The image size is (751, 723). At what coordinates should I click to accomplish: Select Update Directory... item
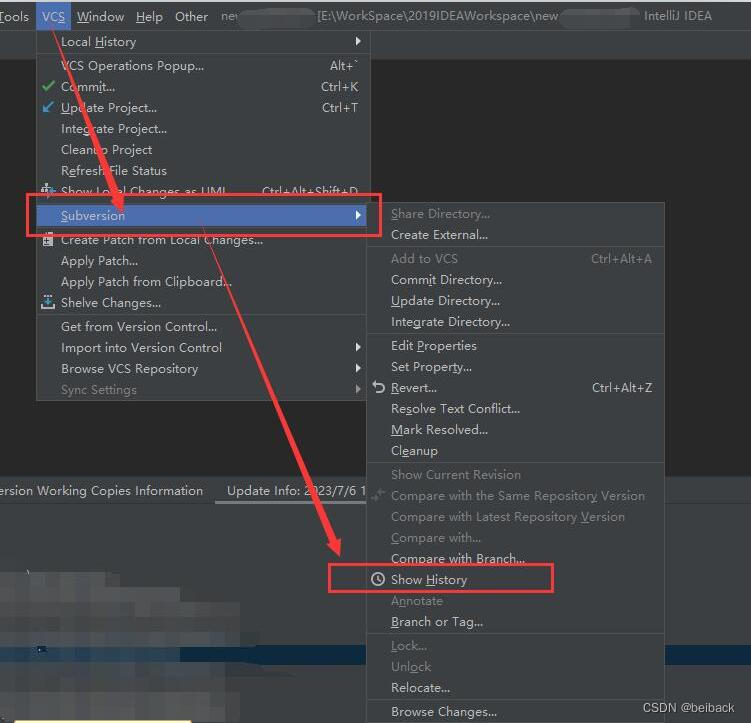pos(515,301)
